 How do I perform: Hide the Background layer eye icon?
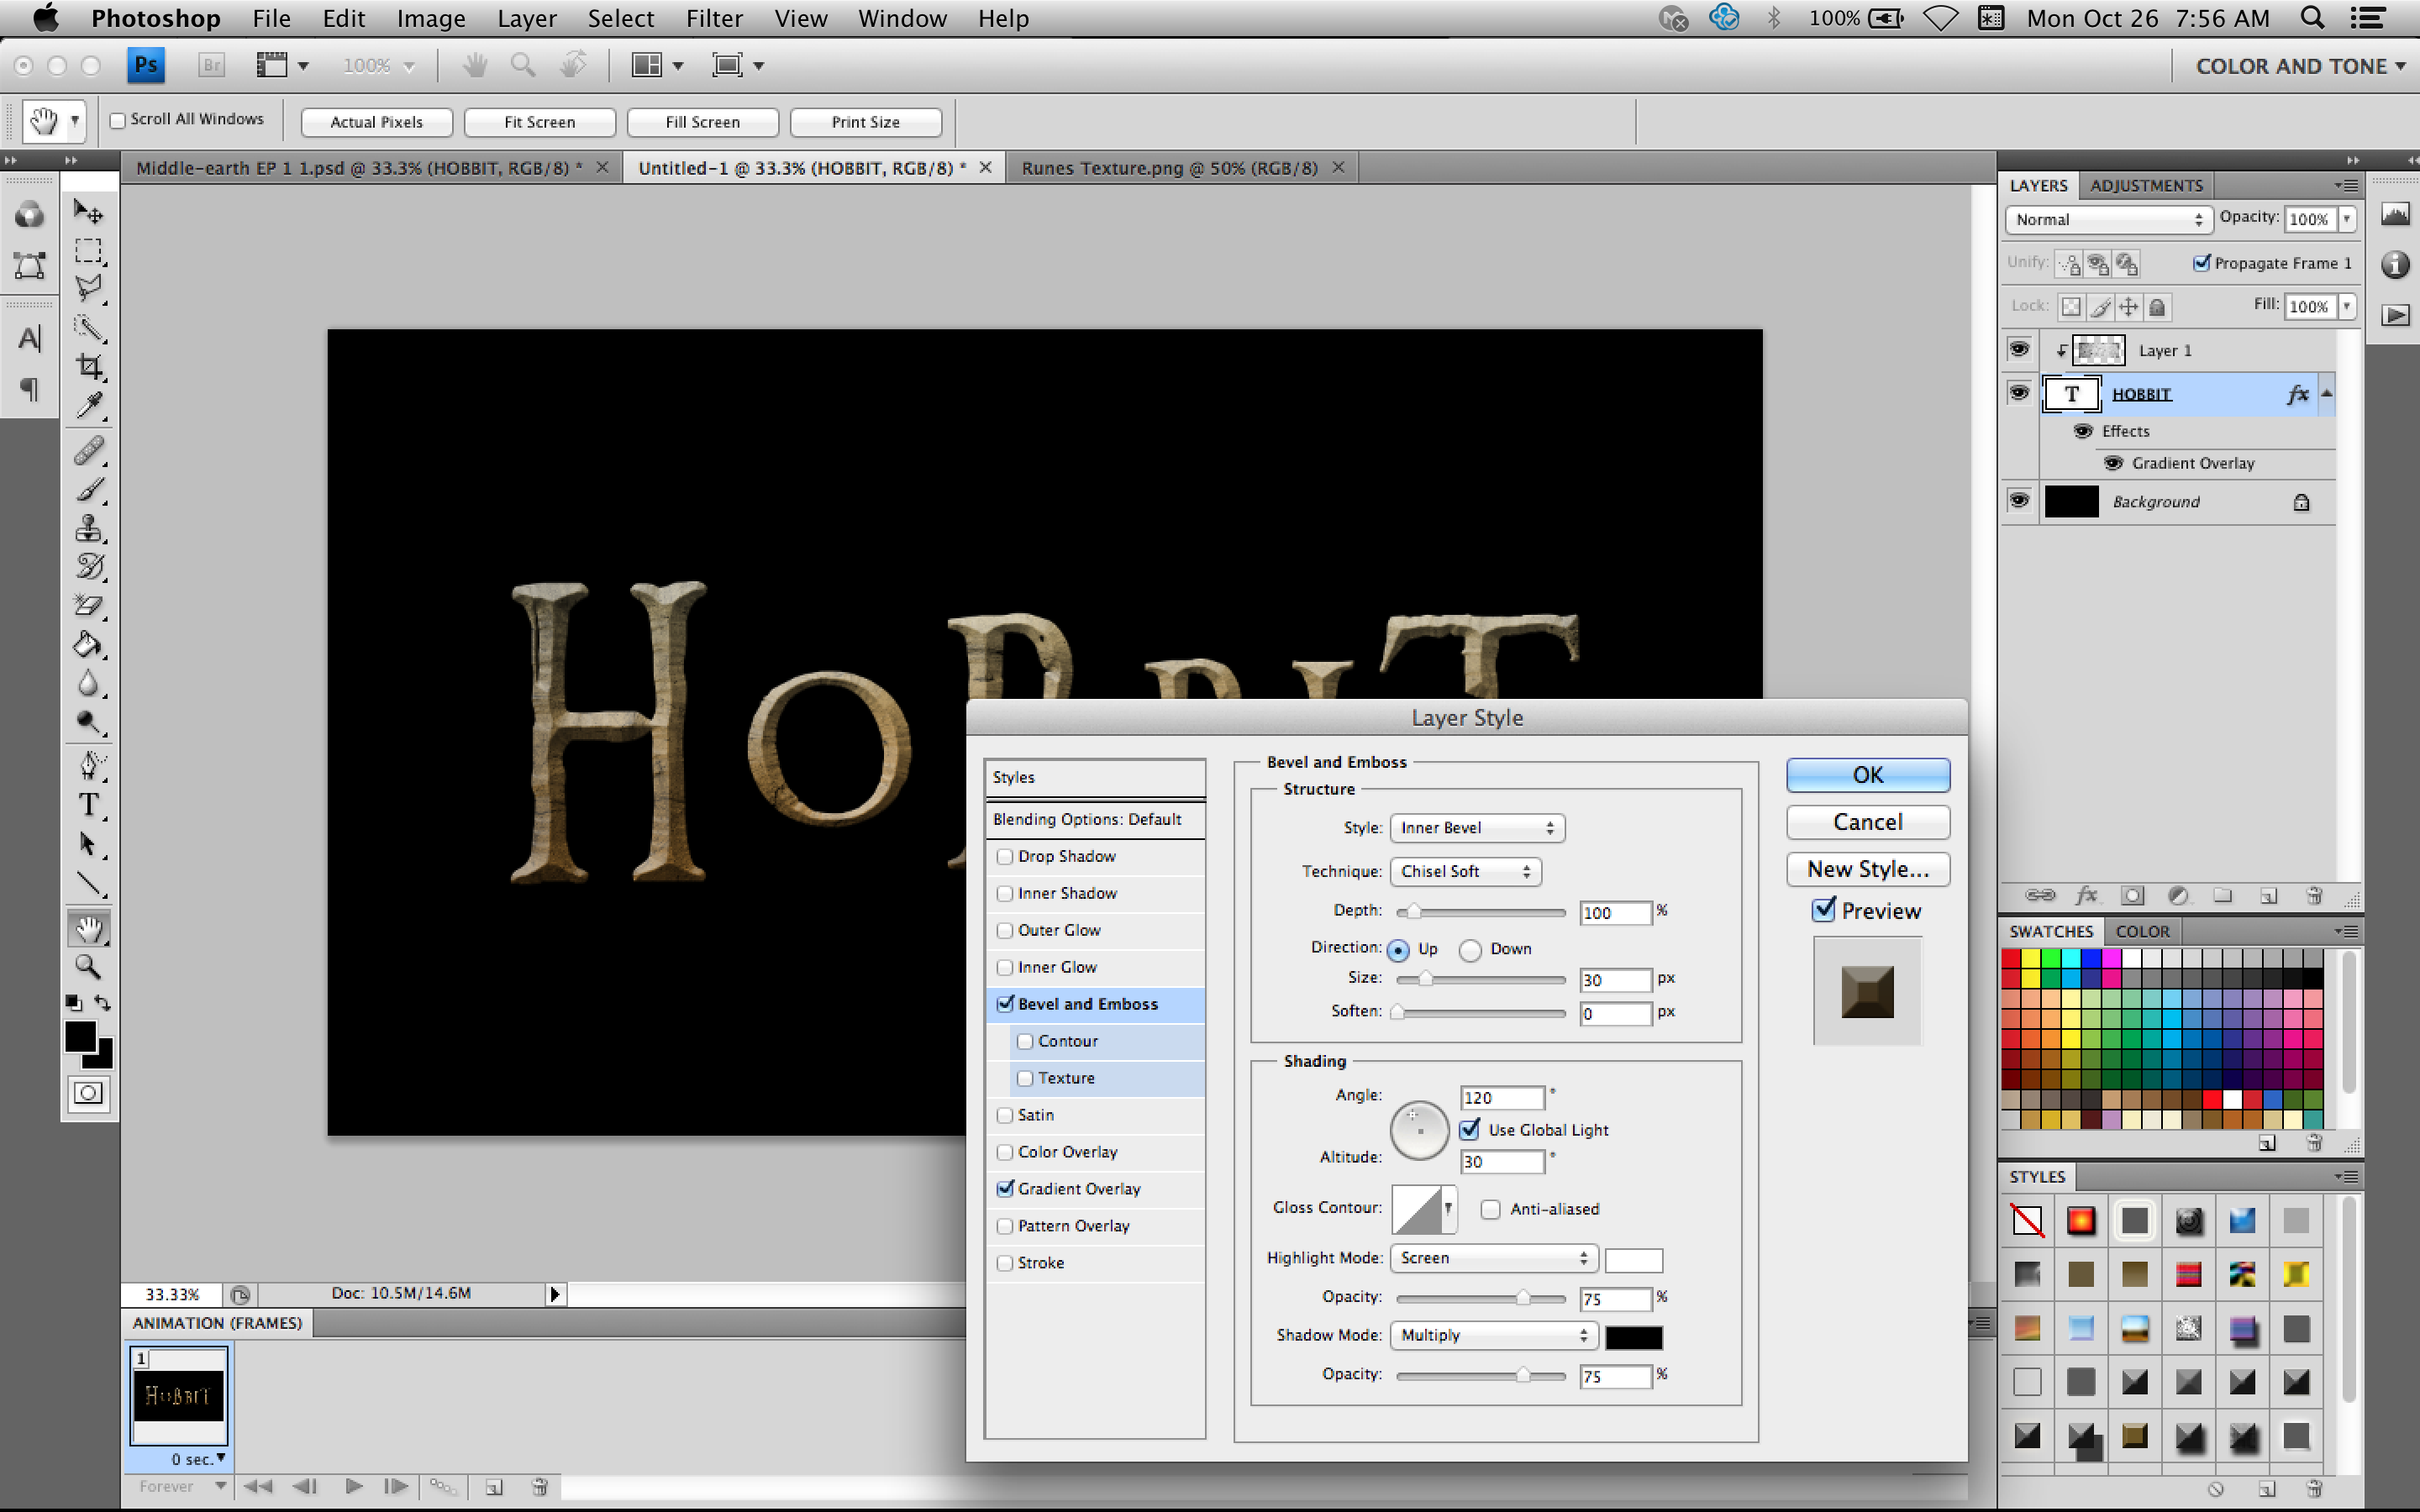(x=2019, y=500)
